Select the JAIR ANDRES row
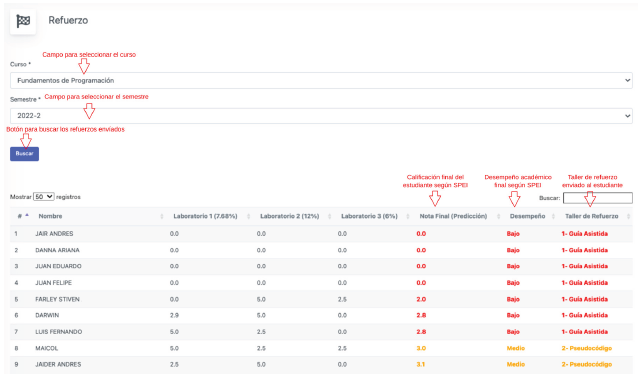This screenshot has width=638, height=379. pos(321,234)
